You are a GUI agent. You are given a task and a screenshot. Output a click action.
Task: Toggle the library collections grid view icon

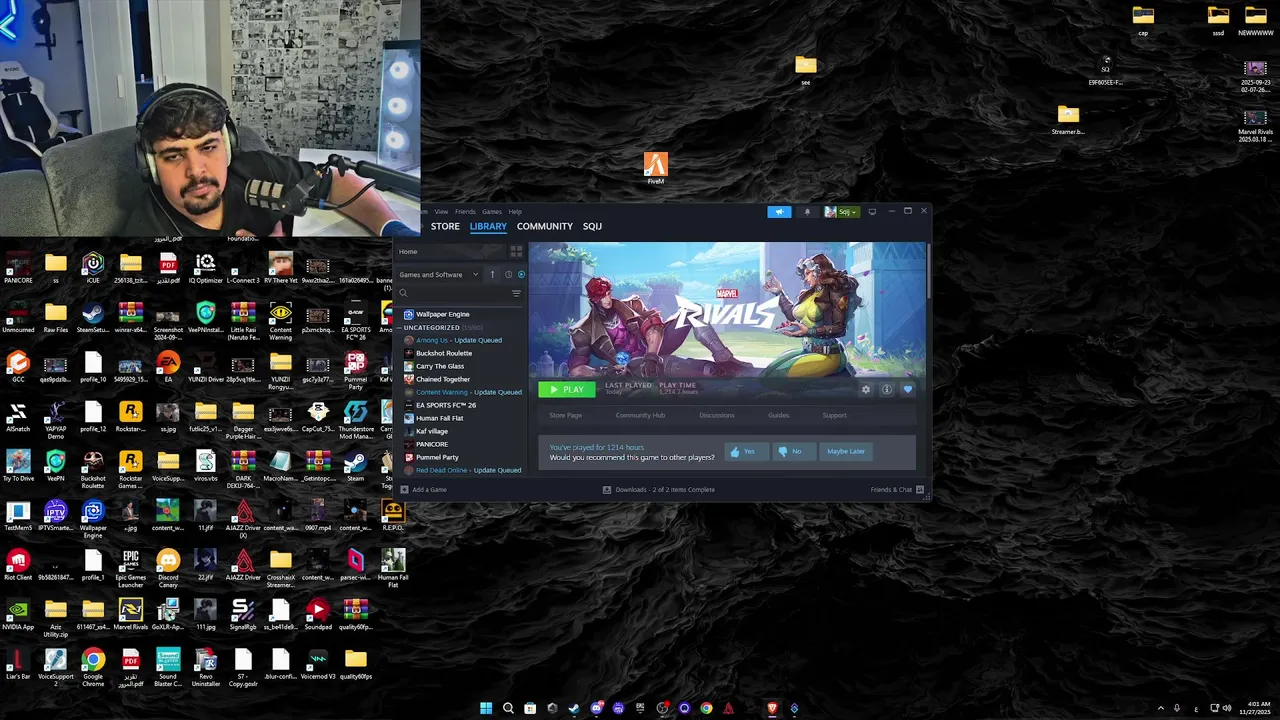click(x=516, y=251)
